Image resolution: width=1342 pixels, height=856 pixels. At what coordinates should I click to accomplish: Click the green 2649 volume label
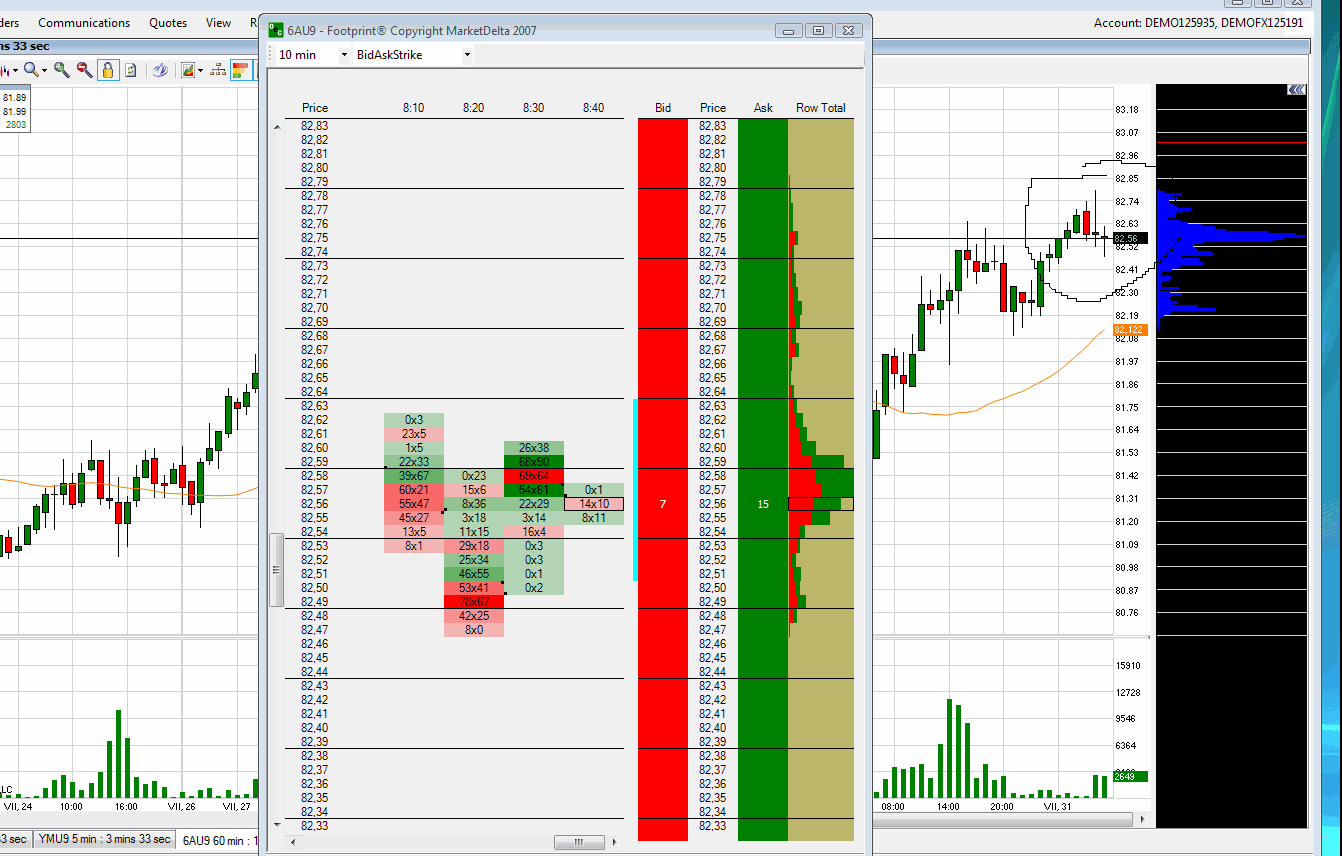coord(1129,776)
